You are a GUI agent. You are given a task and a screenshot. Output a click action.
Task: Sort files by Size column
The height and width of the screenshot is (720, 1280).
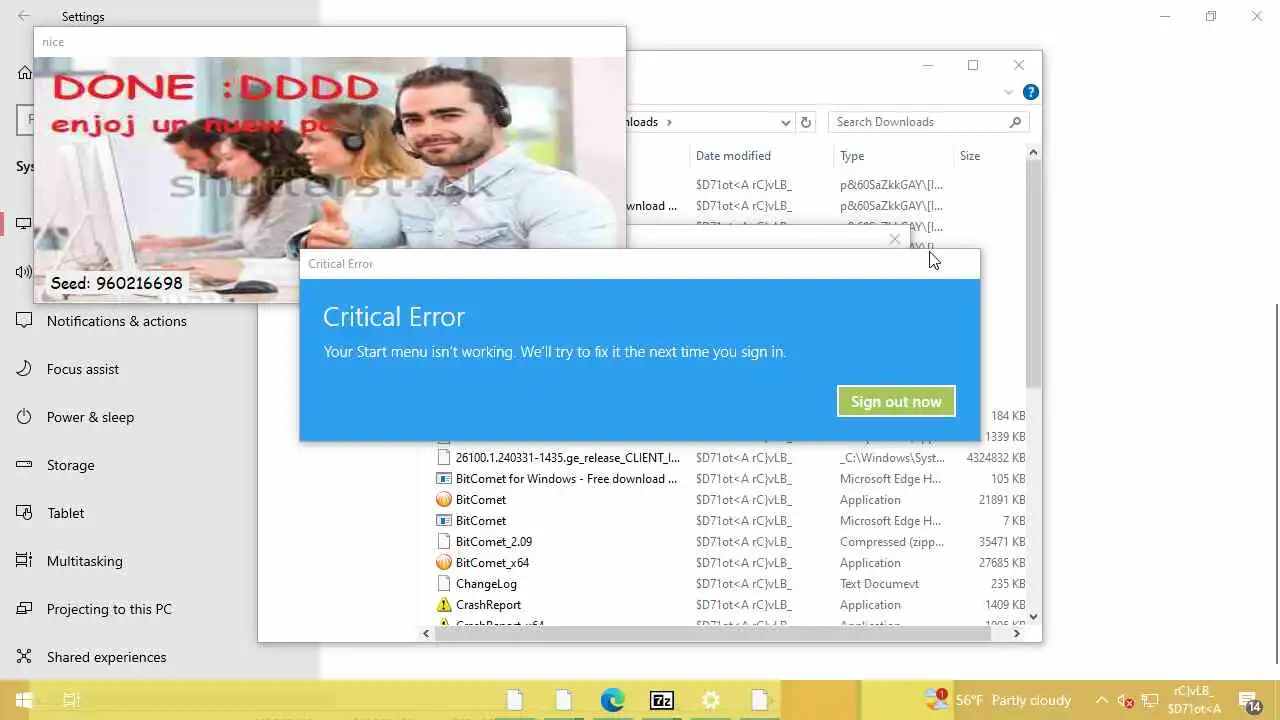tap(970, 156)
